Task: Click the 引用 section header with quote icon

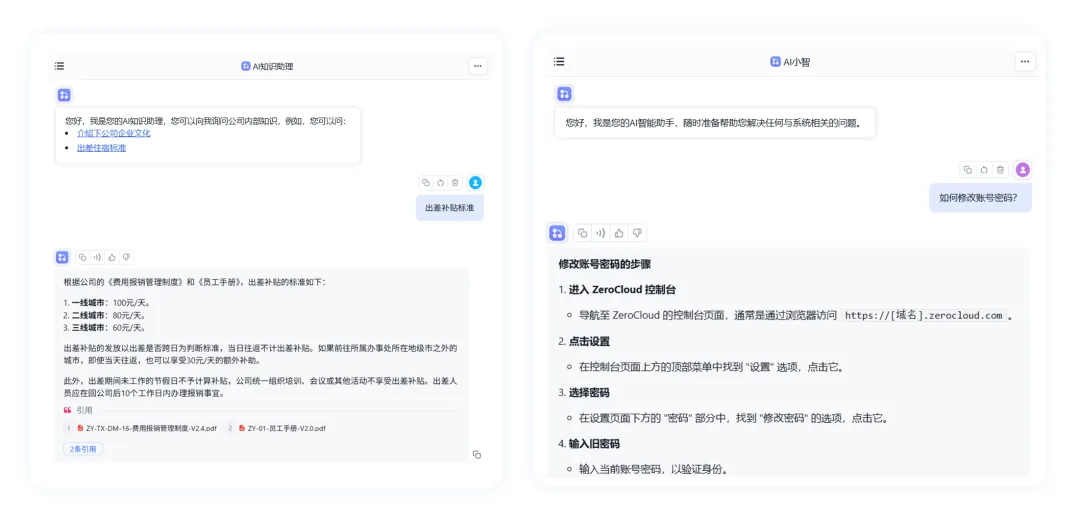Action: tap(78, 410)
